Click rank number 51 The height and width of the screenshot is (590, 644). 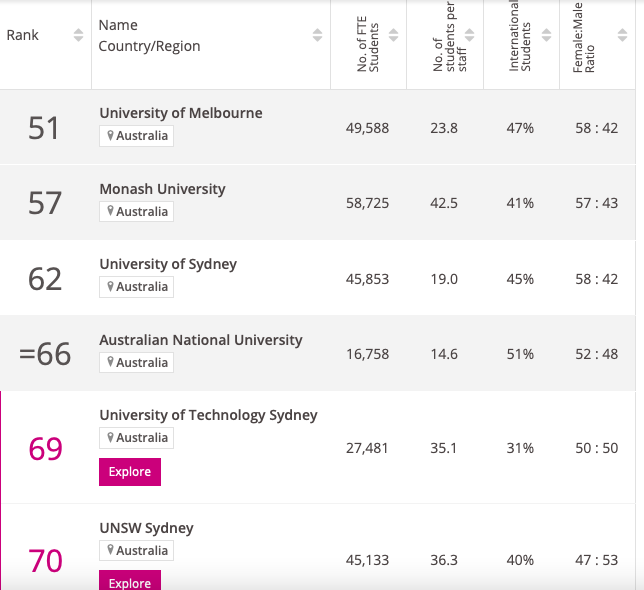pos(44,128)
